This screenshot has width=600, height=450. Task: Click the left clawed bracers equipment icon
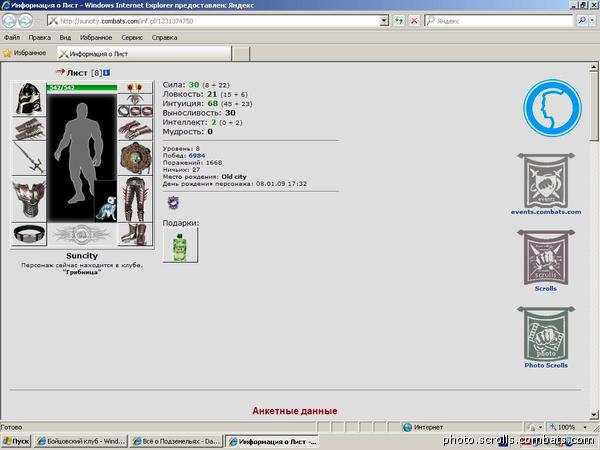pyautogui.click(x=29, y=129)
